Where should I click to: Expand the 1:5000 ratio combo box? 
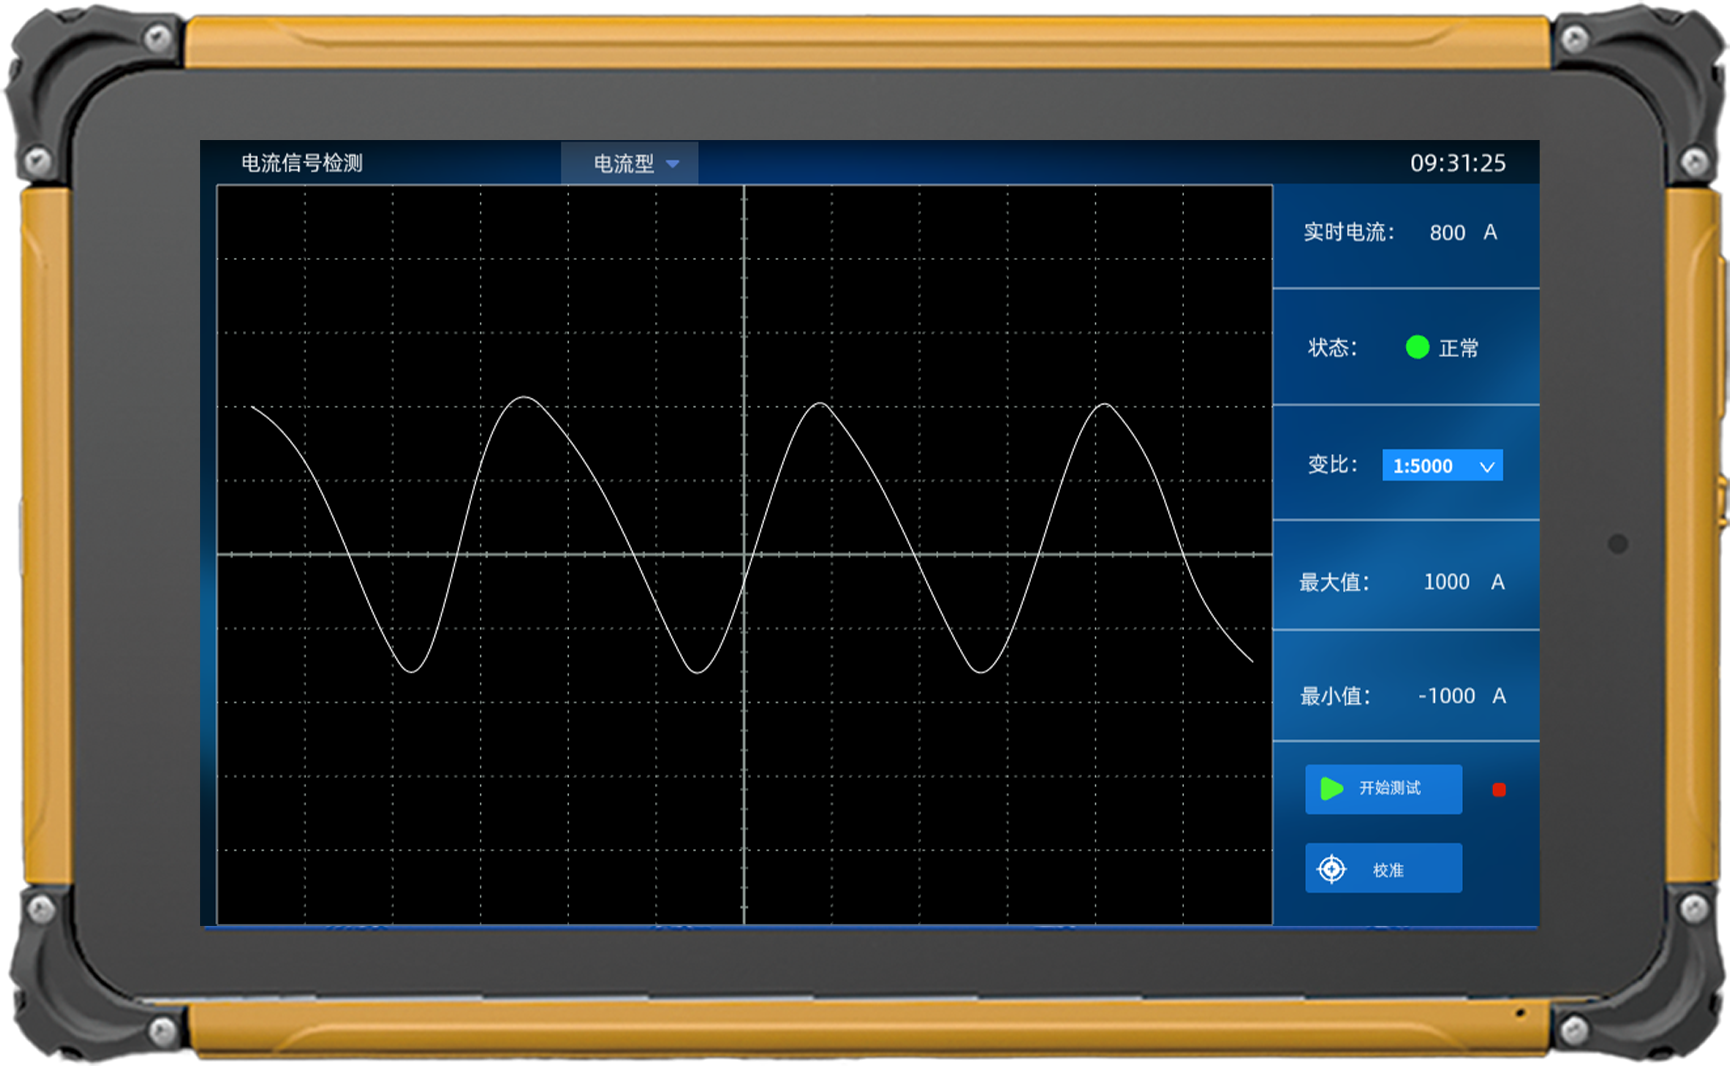tap(1442, 465)
